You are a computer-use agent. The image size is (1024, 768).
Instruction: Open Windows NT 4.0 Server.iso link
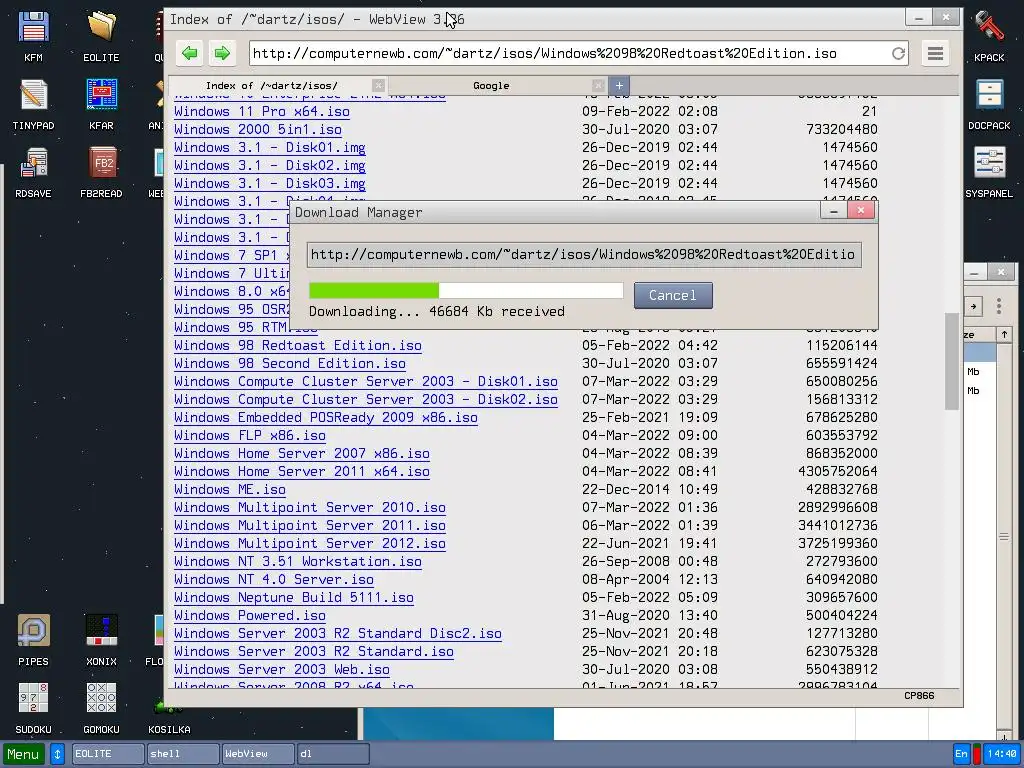[x=274, y=580]
